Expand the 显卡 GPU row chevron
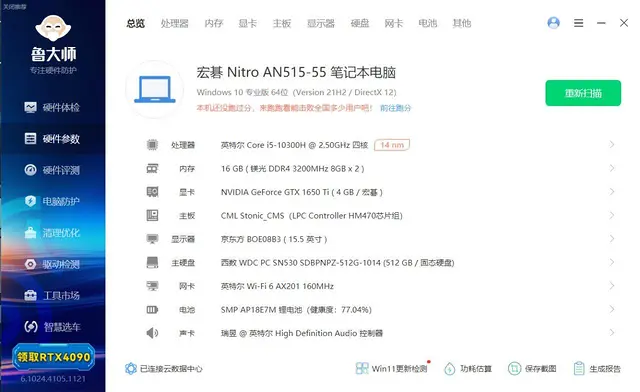 point(611,192)
